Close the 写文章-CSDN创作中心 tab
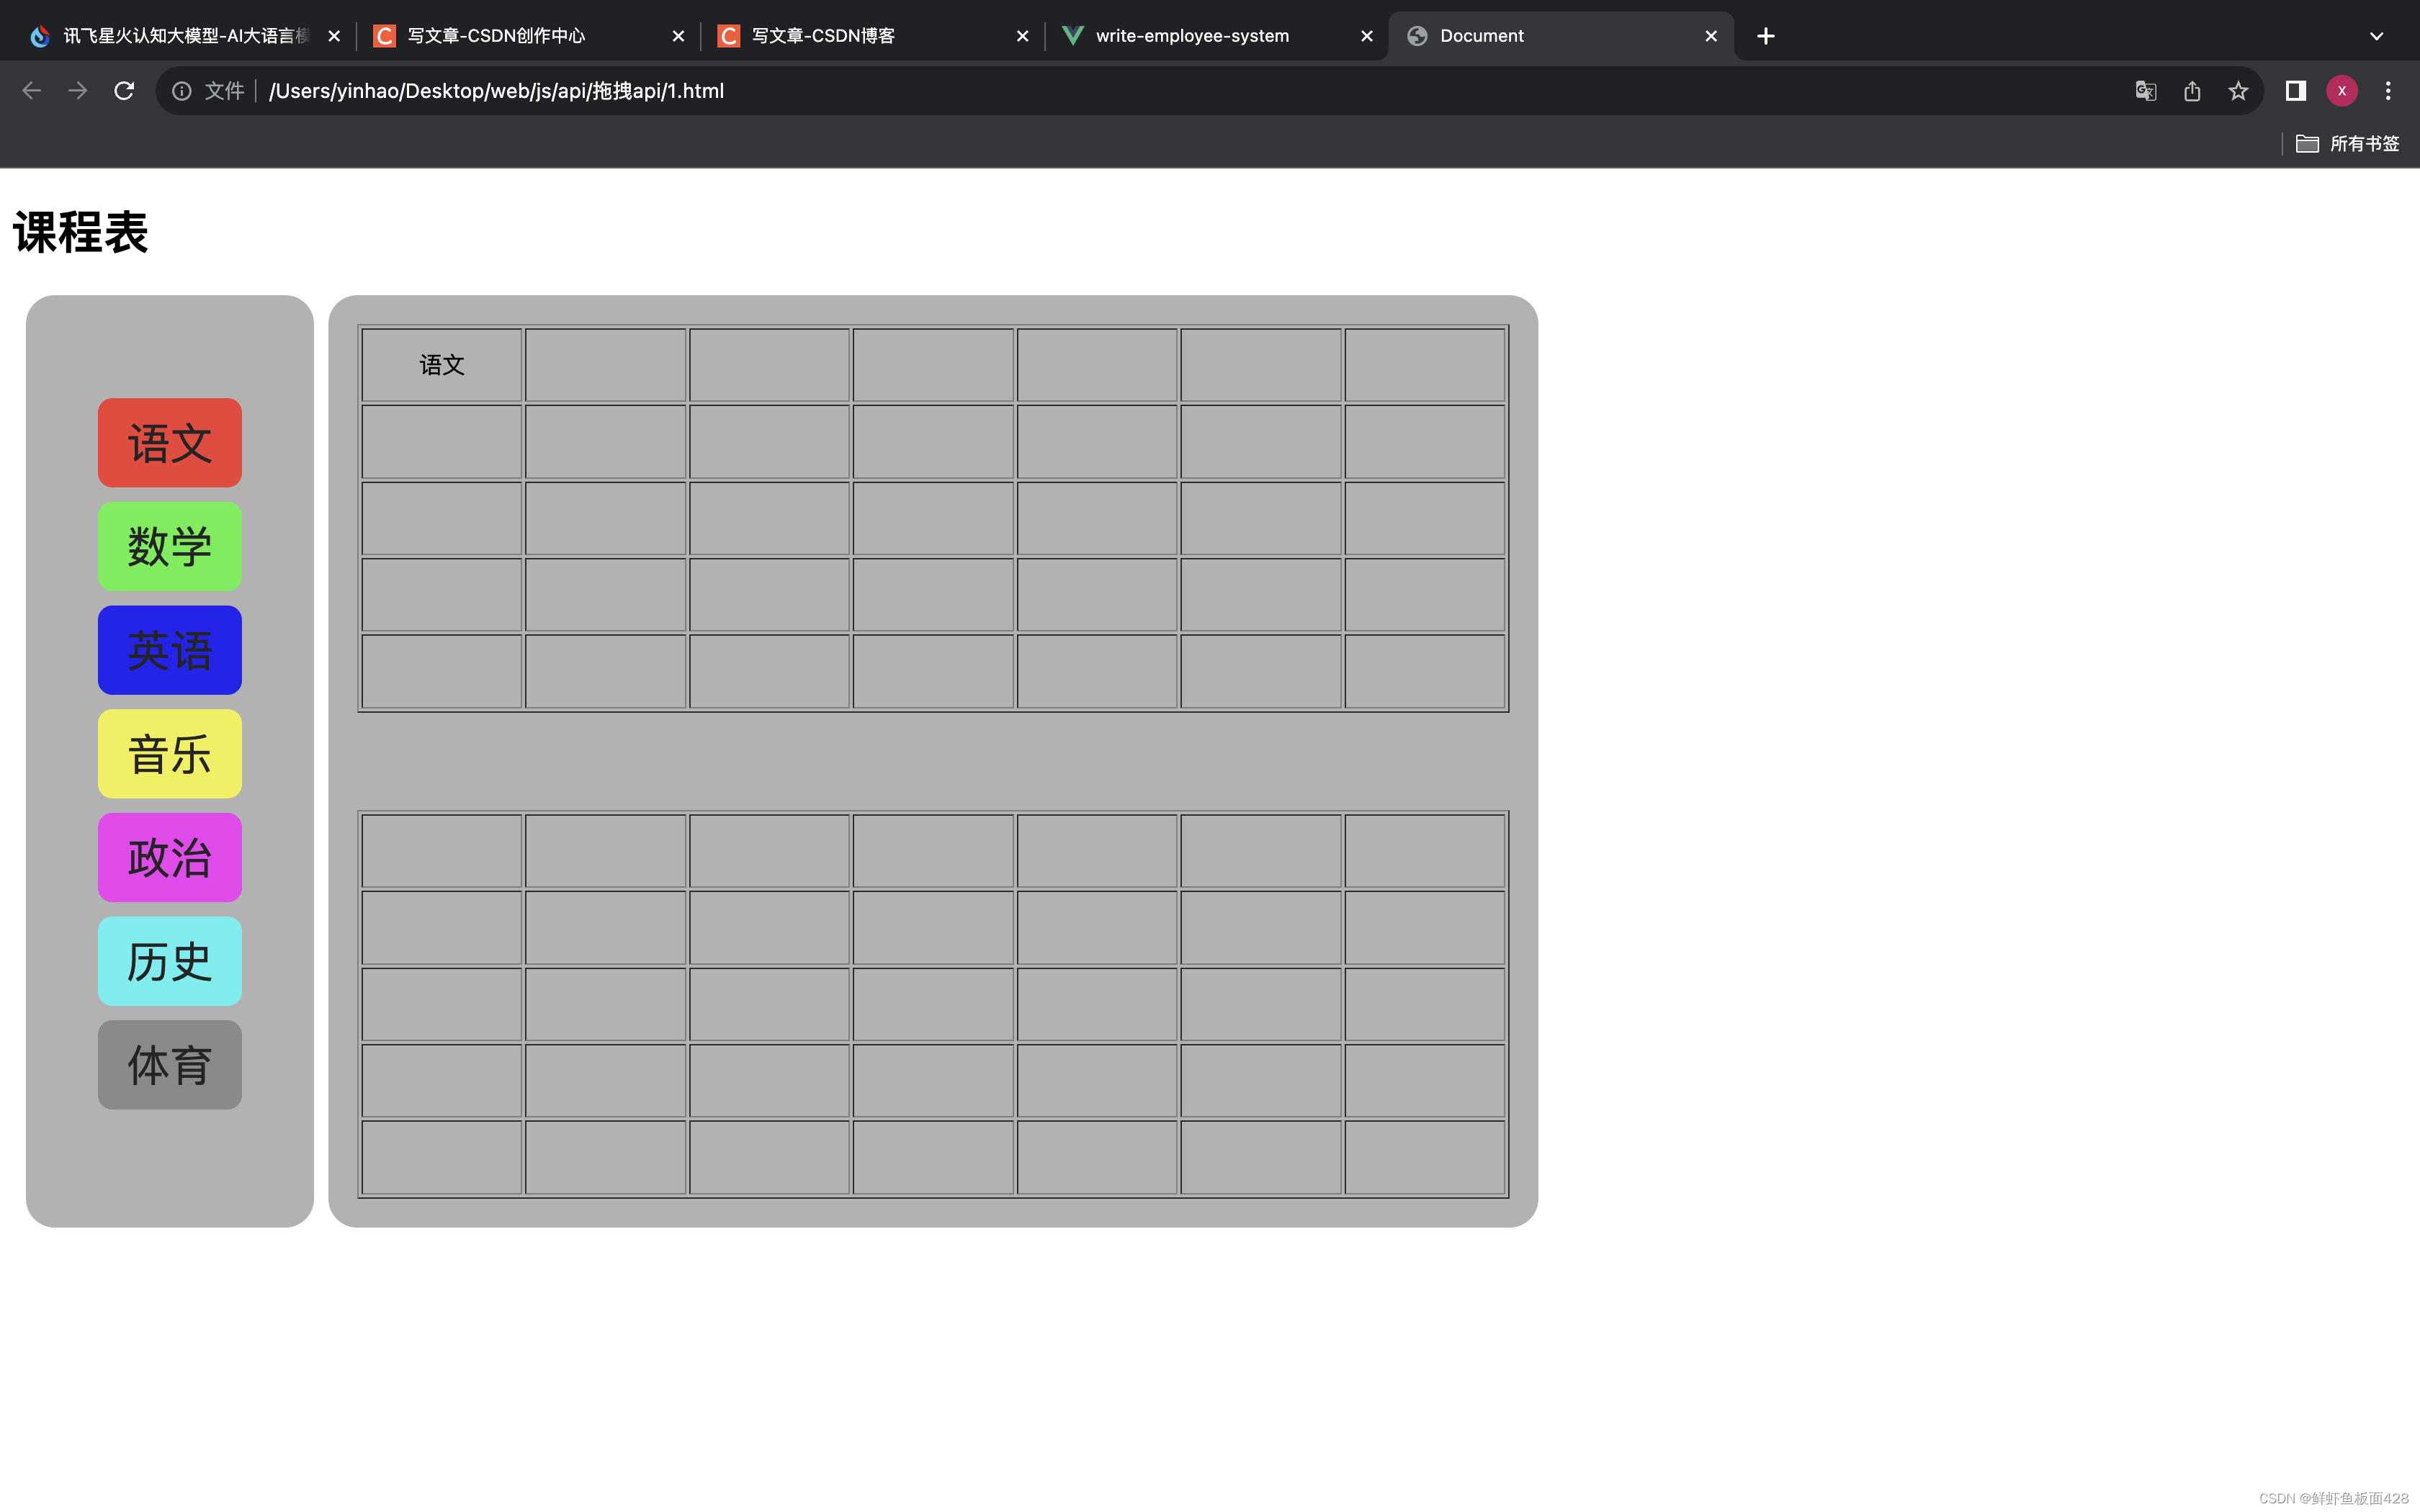This screenshot has height=1512, width=2420. [x=678, y=36]
